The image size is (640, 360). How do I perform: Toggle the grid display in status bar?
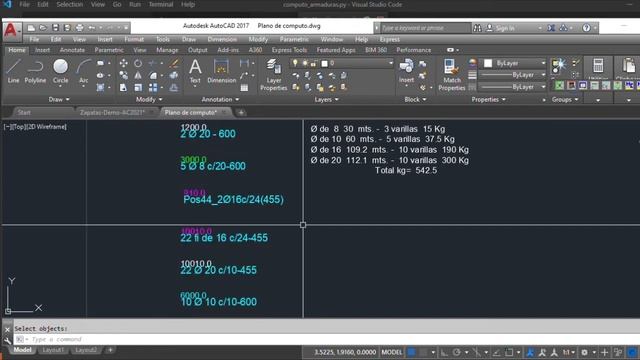[411, 352]
